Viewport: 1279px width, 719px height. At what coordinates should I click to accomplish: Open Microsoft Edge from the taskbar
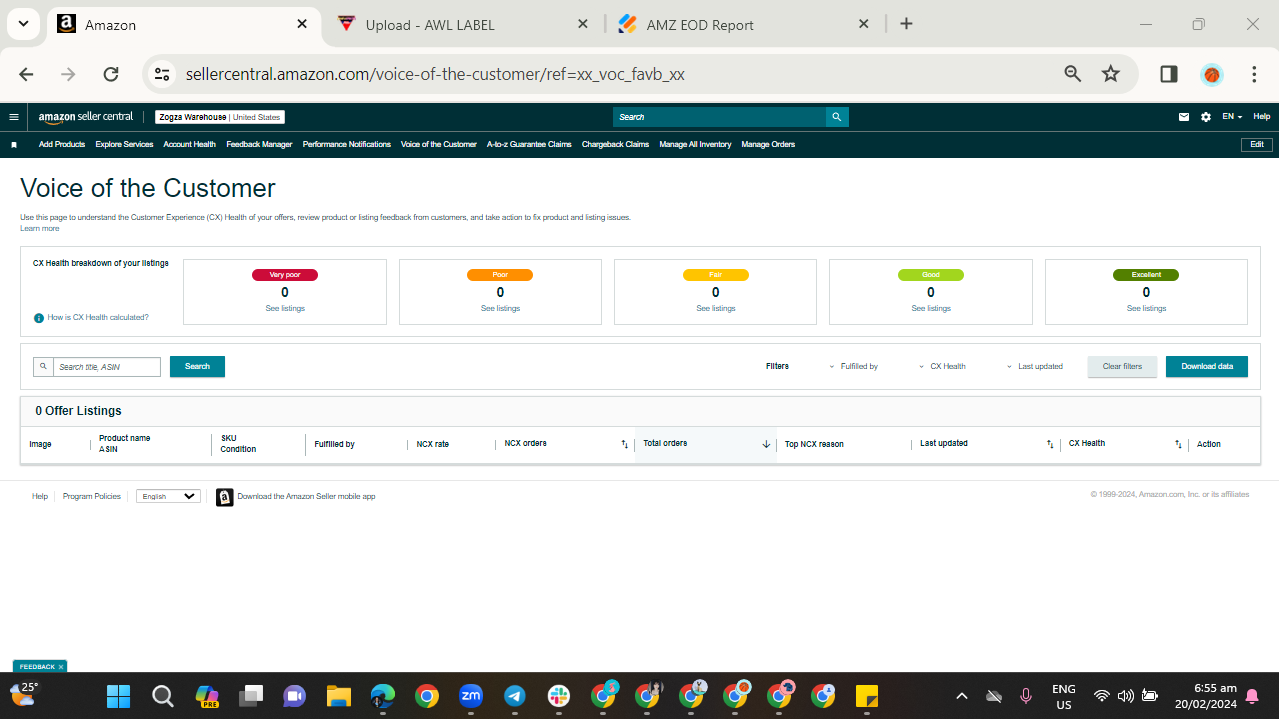coord(383,696)
